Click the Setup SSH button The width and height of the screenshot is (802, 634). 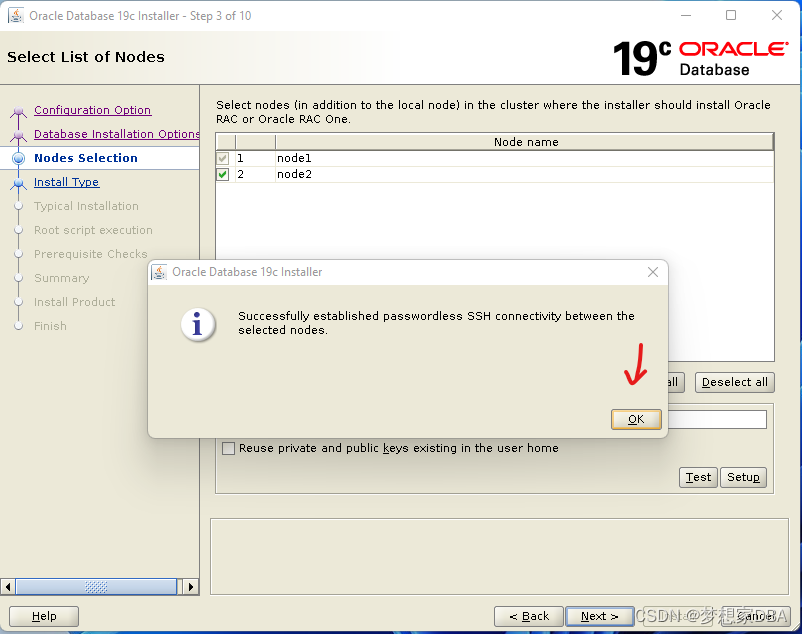tap(743, 478)
